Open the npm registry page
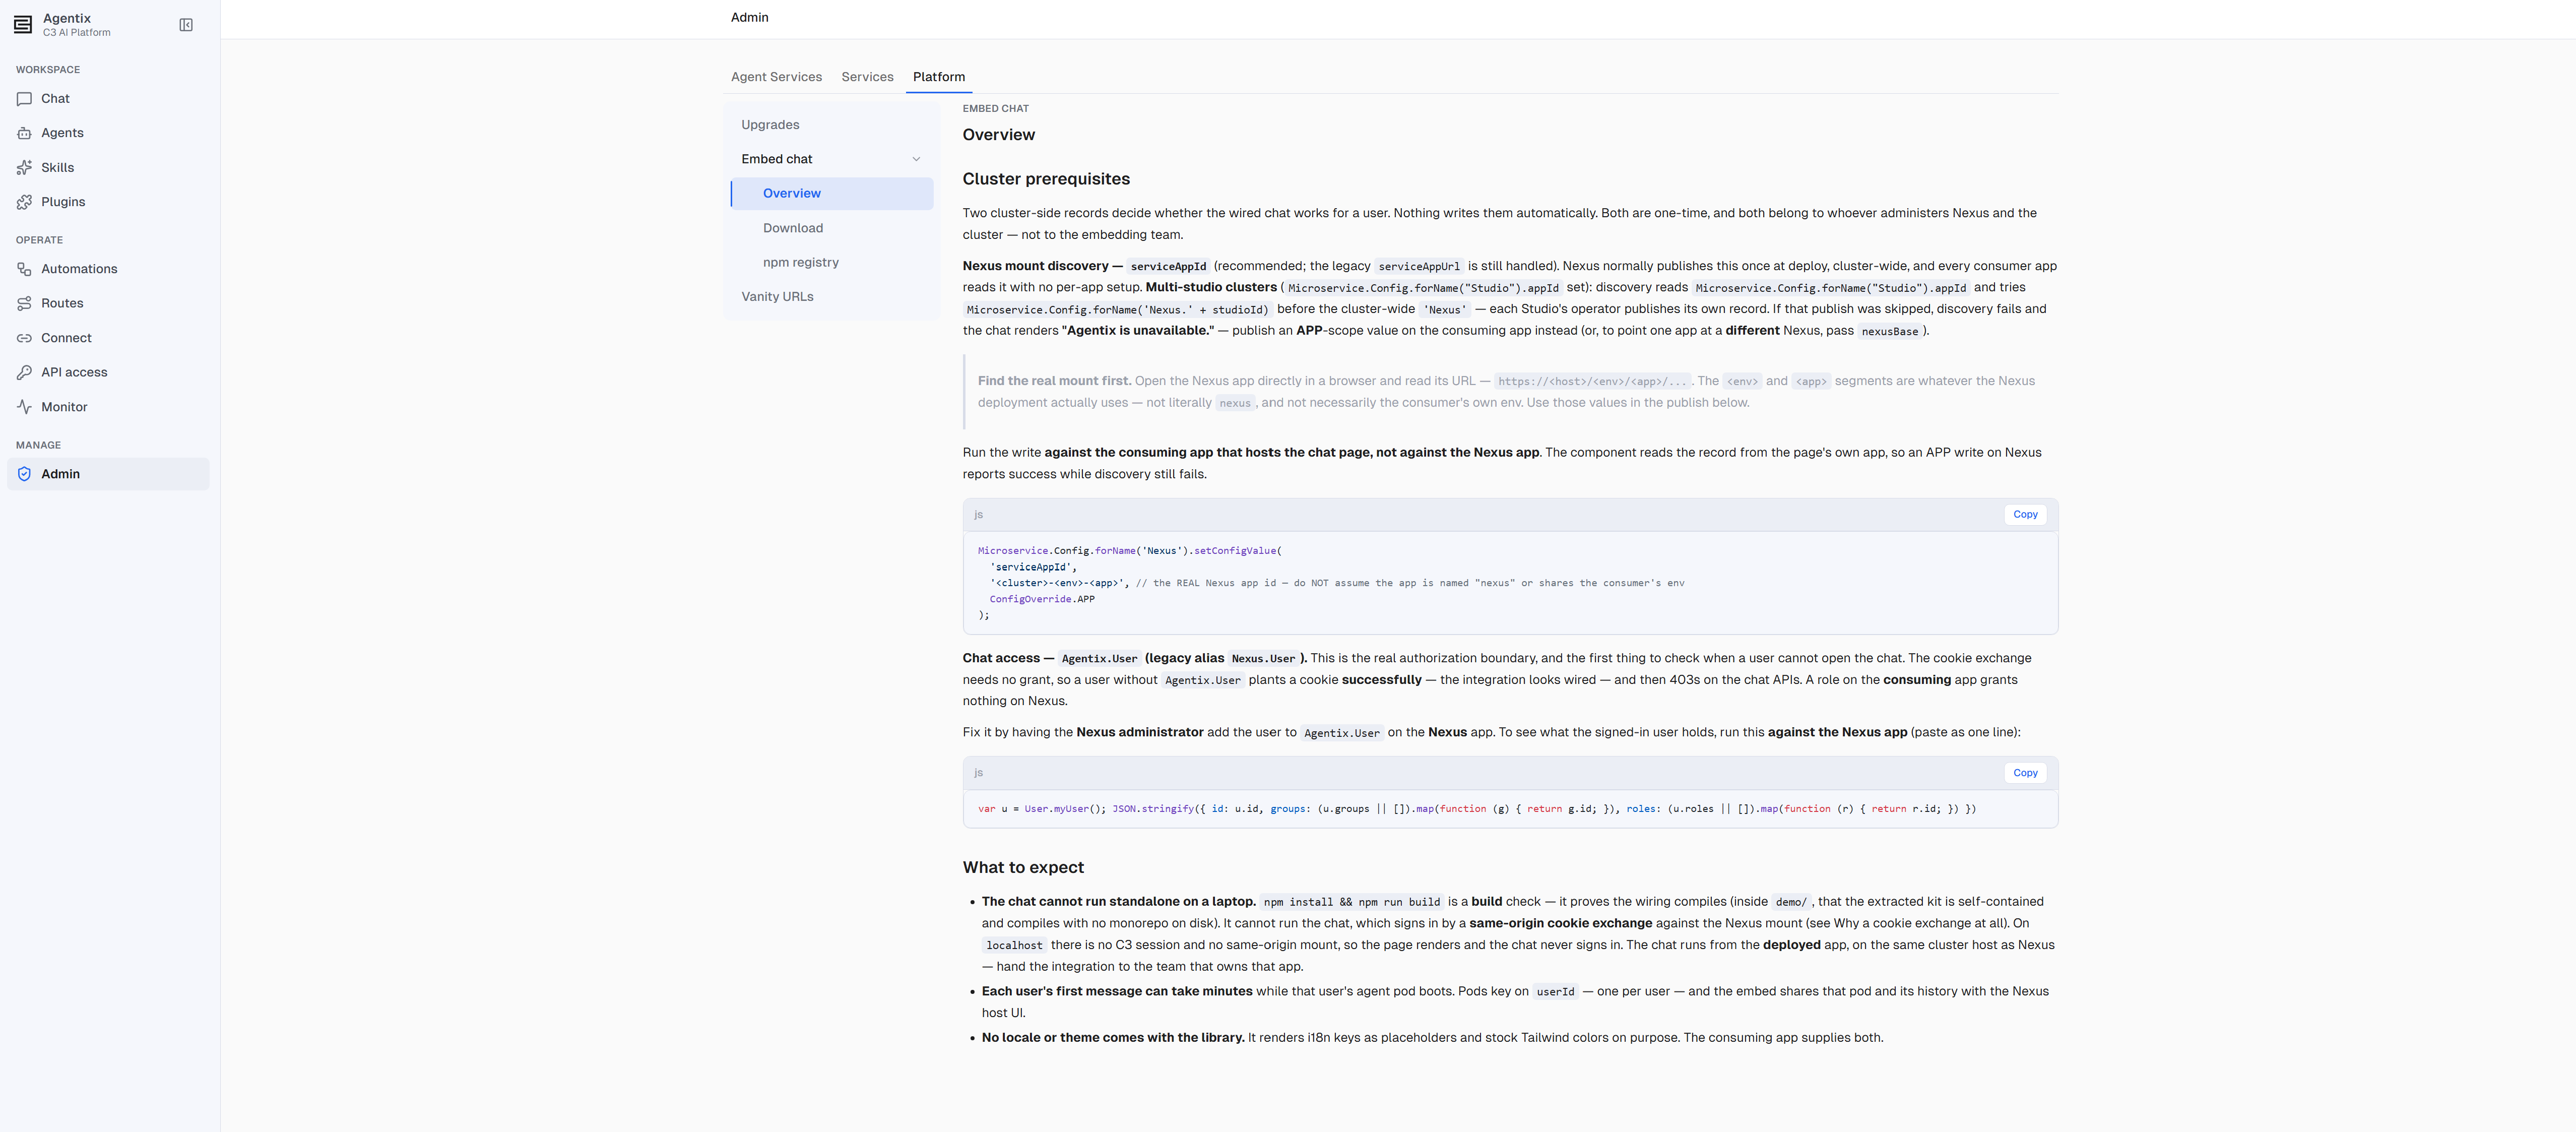This screenshot has height=1132, width=2576. click(832, 263)
